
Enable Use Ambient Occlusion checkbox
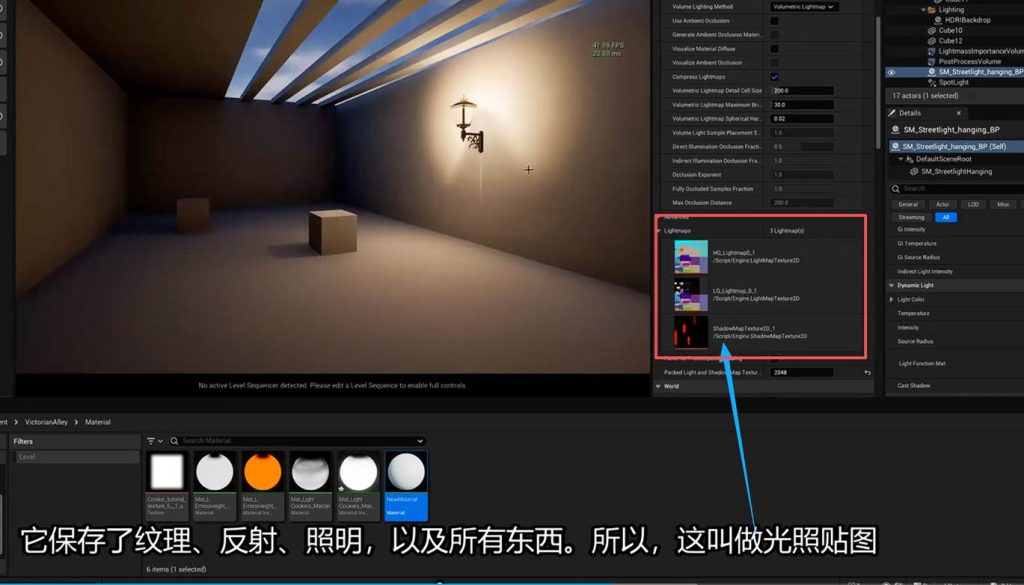tap(774, 21)
